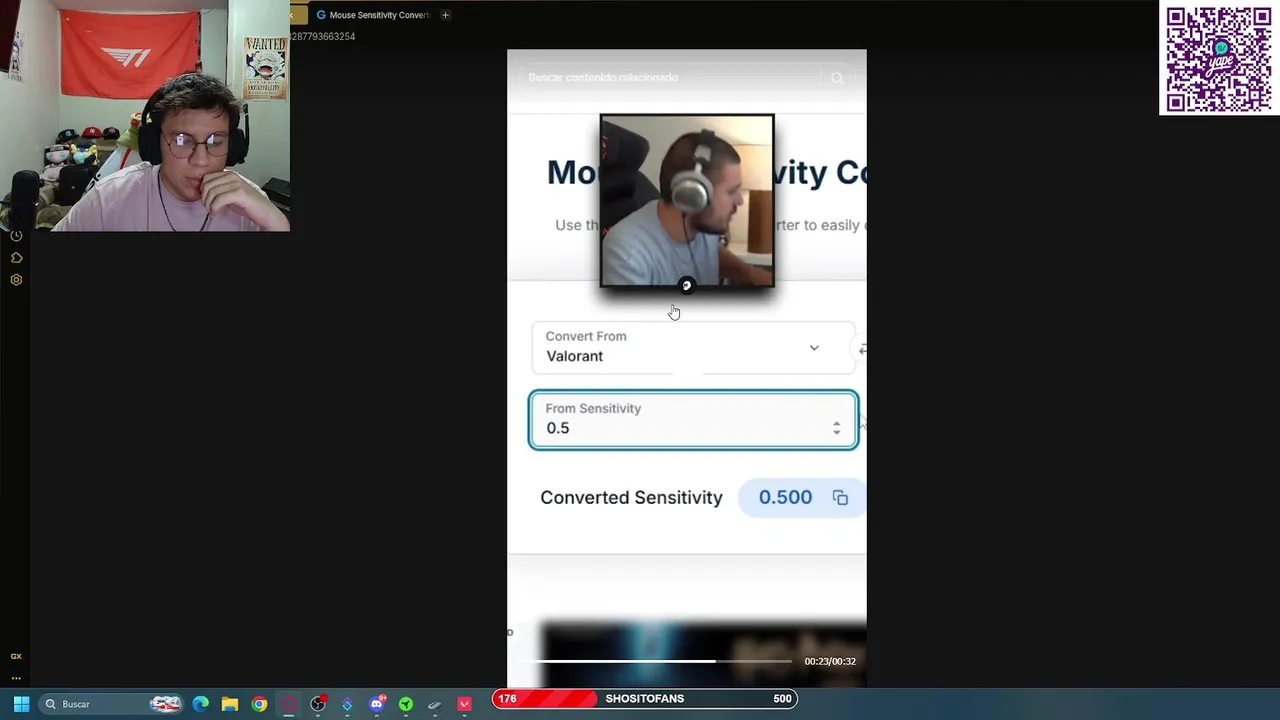This screenshot has width=1280, height=720.
Task: Click into the From Sensitivity input field
Action: tap(693, 420)
